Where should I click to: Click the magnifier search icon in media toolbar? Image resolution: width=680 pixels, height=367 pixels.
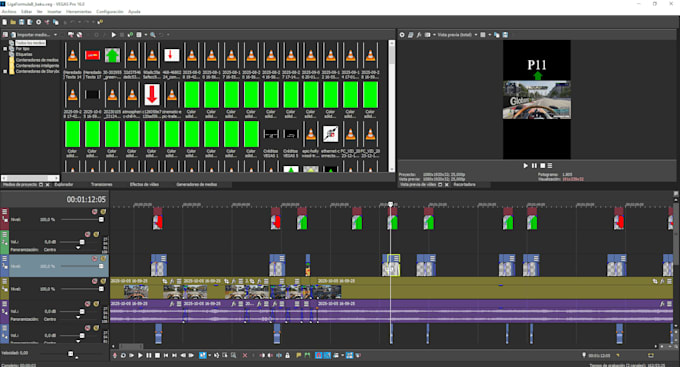pyautogui.click(x=153, y=35)
